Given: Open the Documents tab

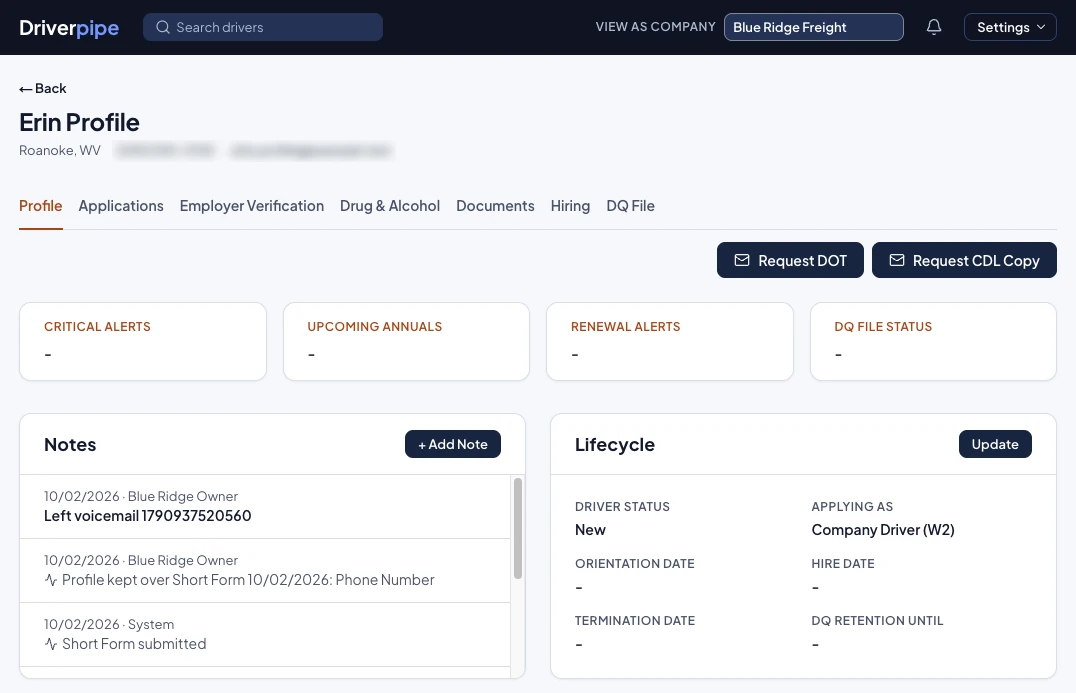Looking at the screenshot, I should point(495,206).
